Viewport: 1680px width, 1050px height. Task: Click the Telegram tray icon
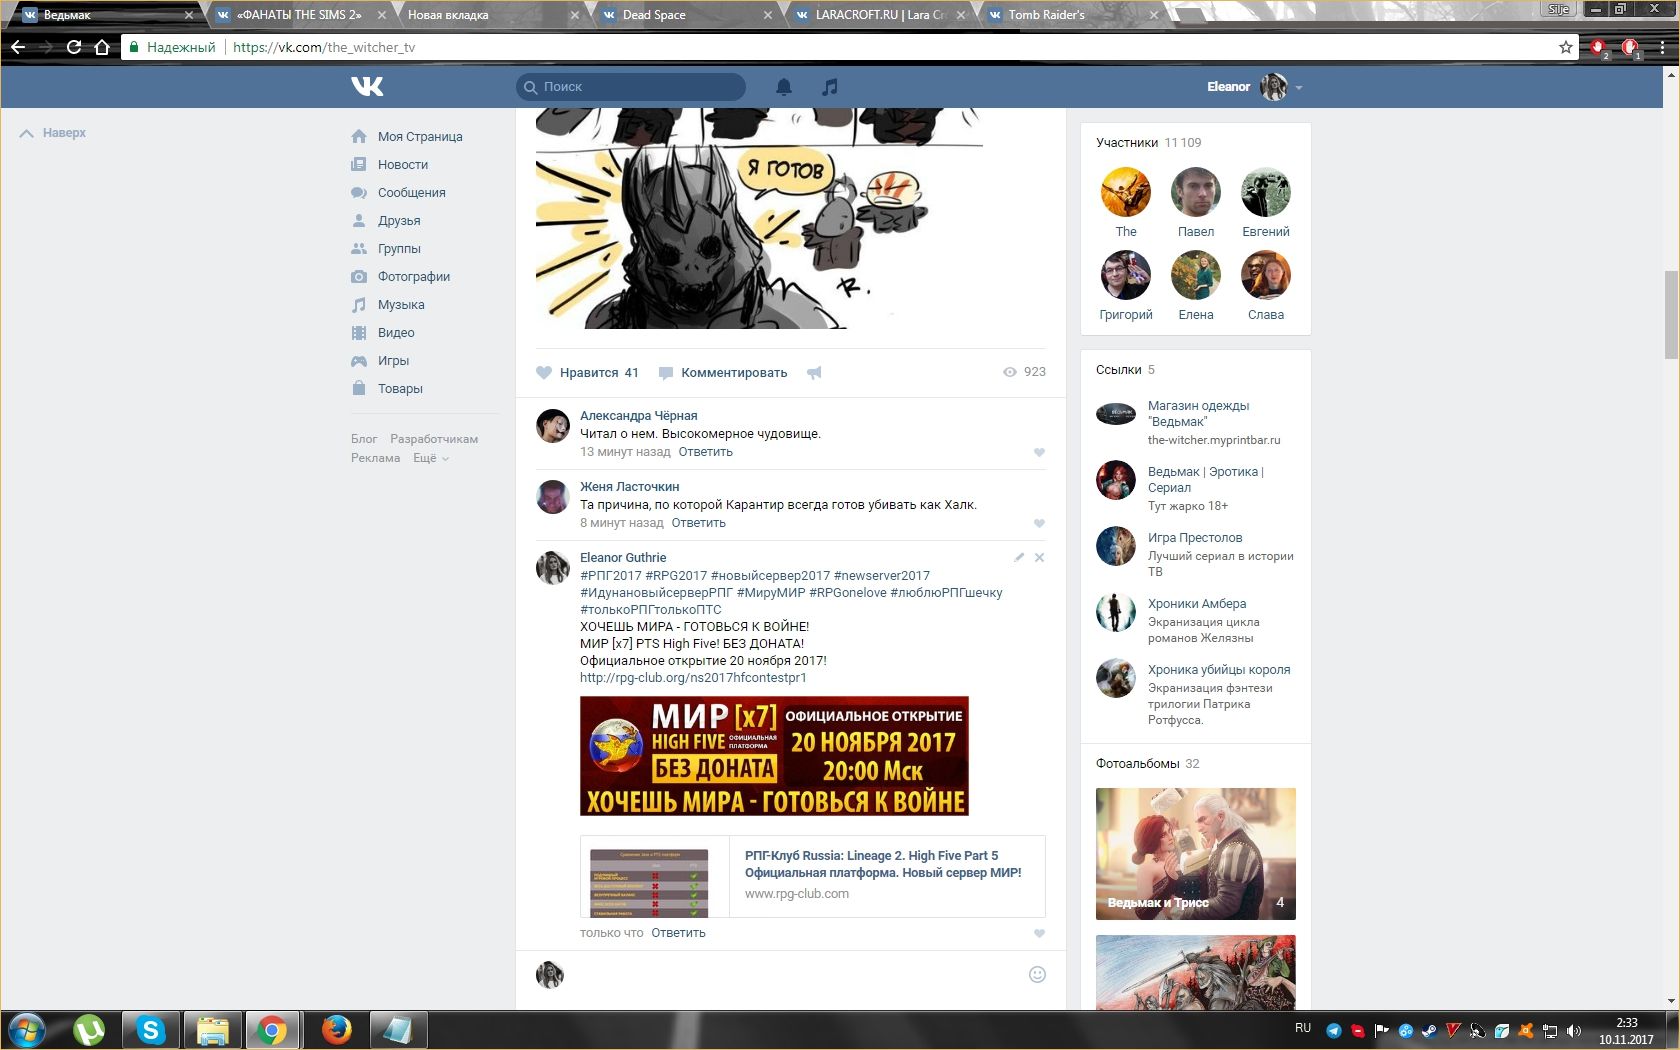tap(1333, 1030)
